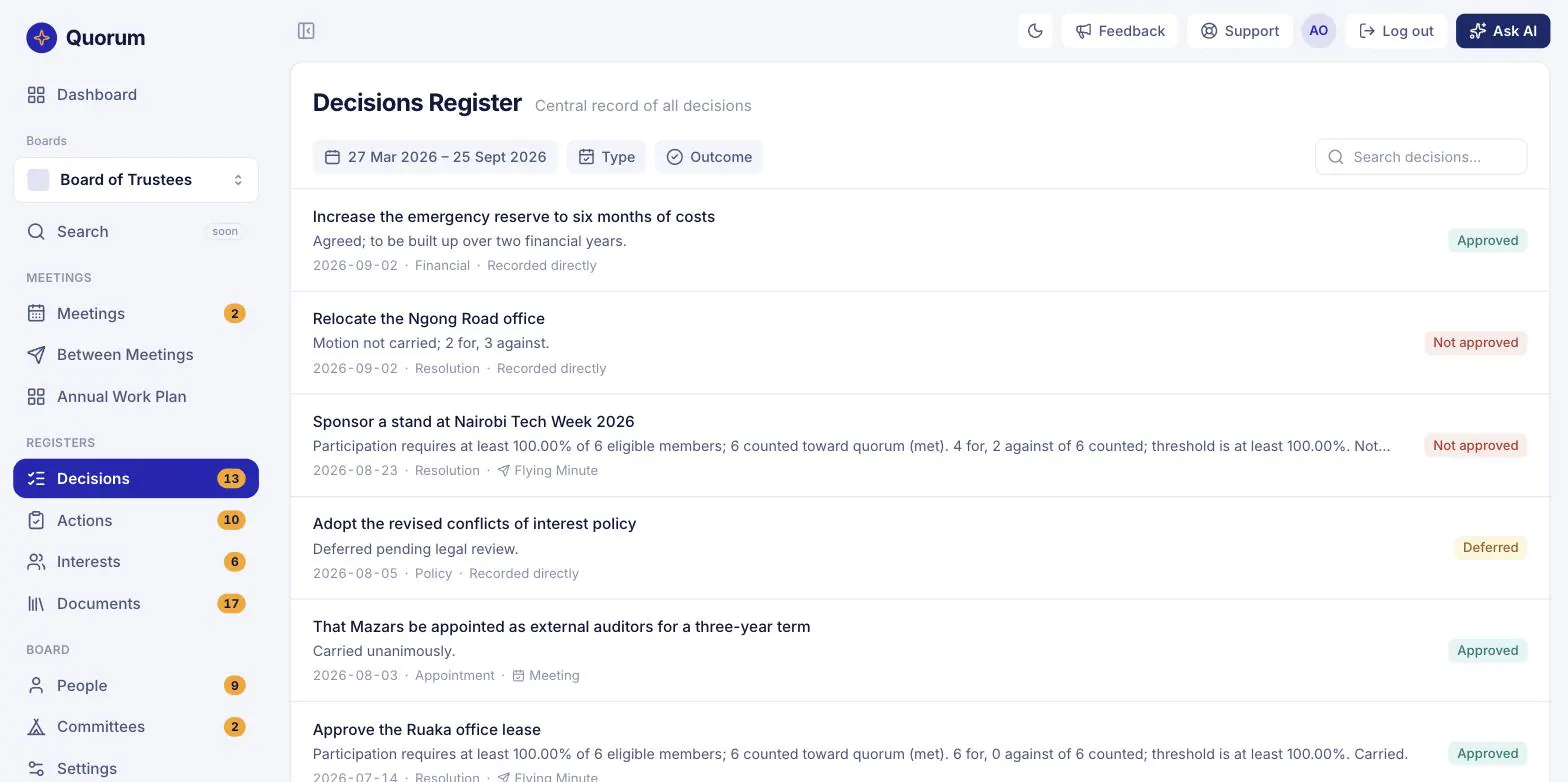
Task: Open 'Approve the Ruaka office lease' decision
Action: (x=920, y=742)
